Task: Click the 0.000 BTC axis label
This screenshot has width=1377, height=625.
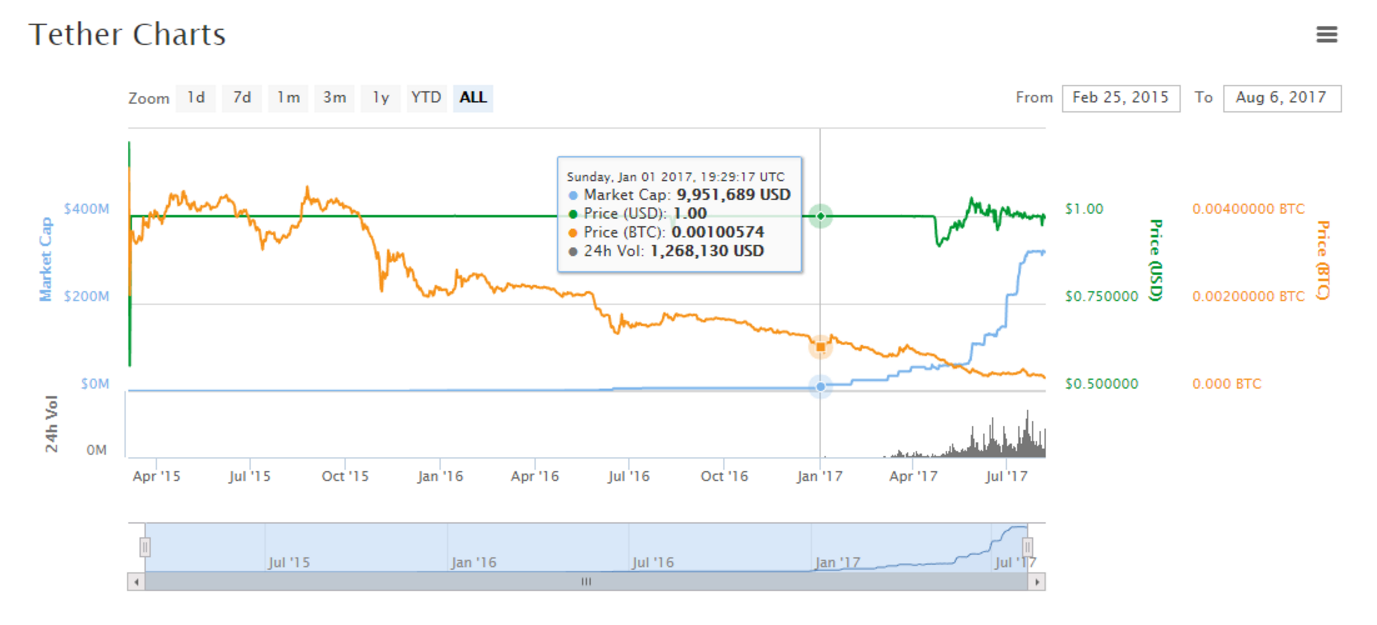Action: click(1227, 384)
